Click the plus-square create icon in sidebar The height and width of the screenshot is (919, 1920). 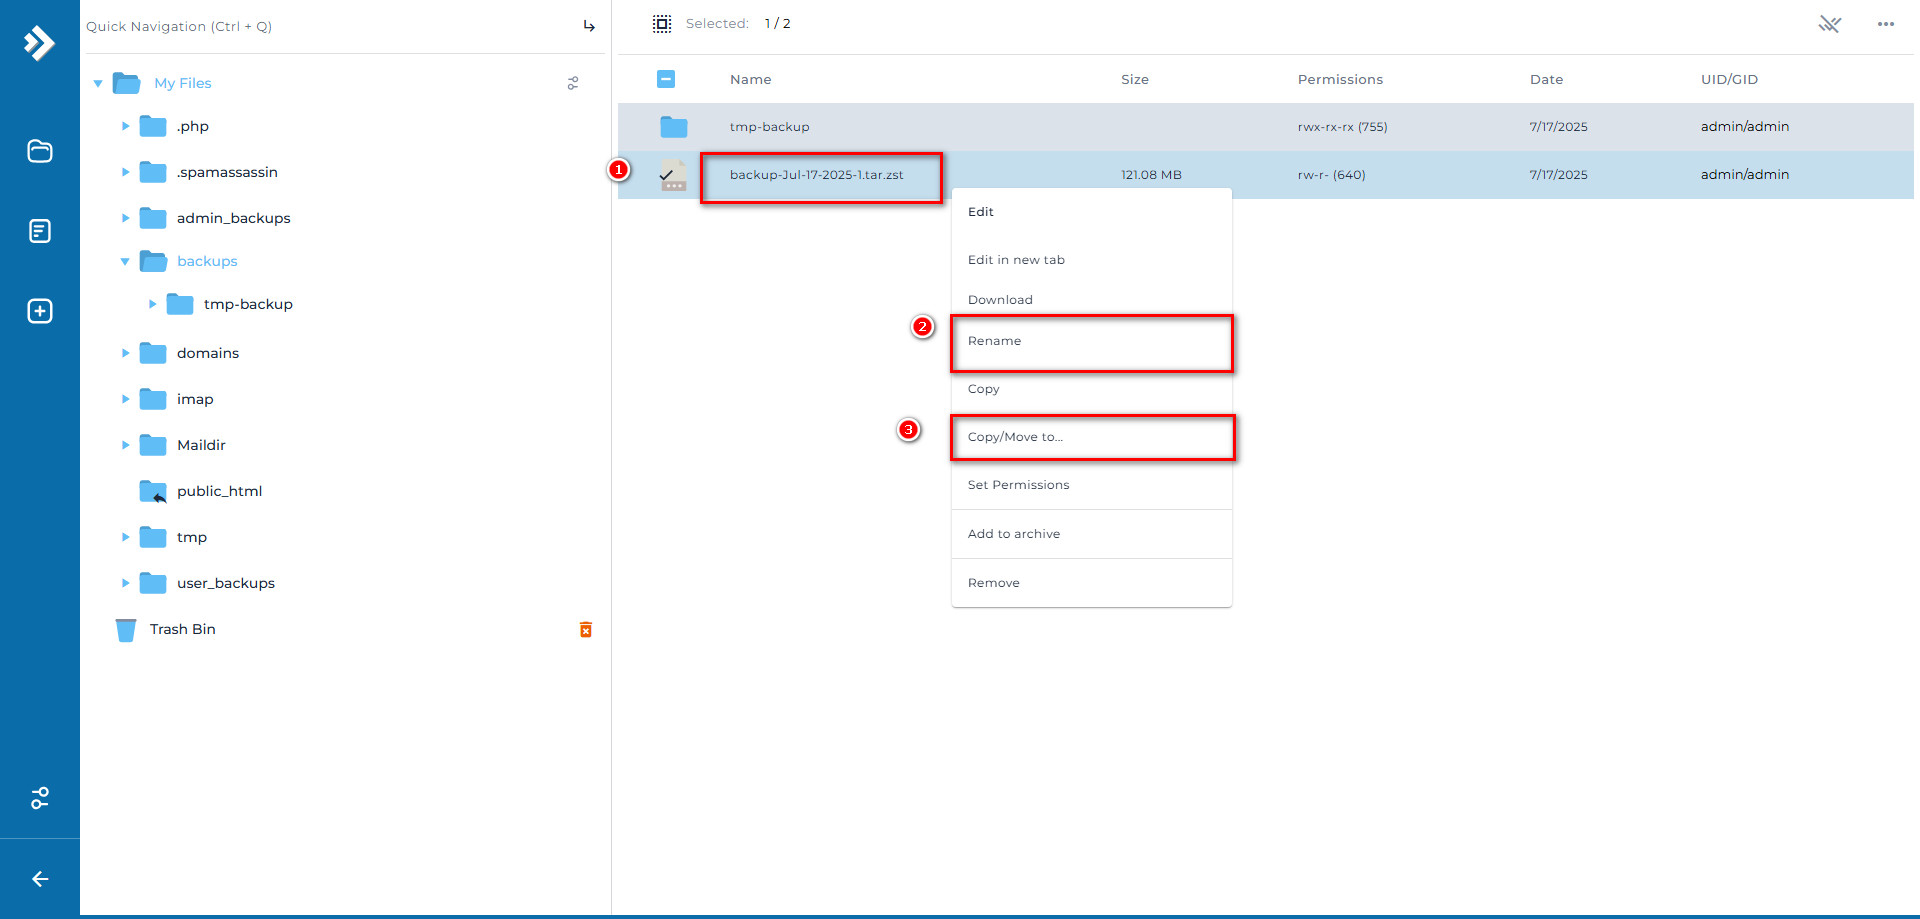39,311
